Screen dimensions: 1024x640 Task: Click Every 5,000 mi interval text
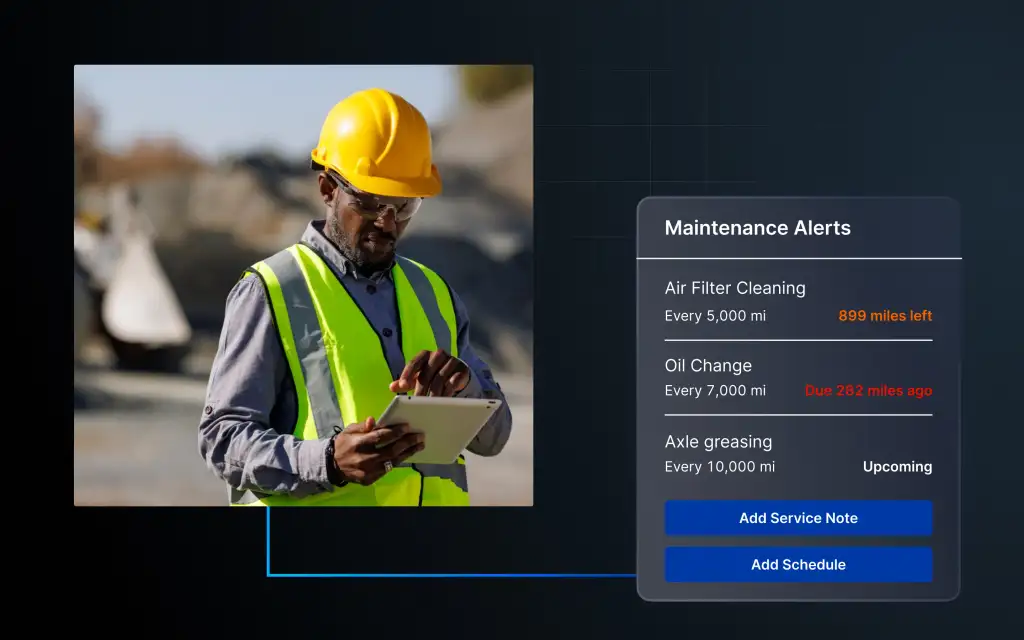pos(713,315)
